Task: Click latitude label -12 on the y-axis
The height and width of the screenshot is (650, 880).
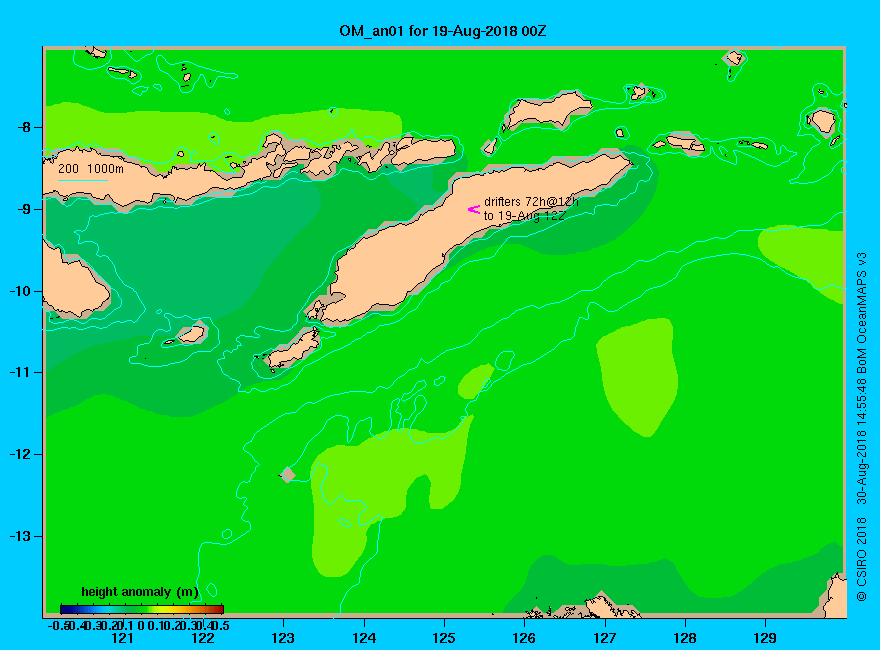Action: point(20,454)
